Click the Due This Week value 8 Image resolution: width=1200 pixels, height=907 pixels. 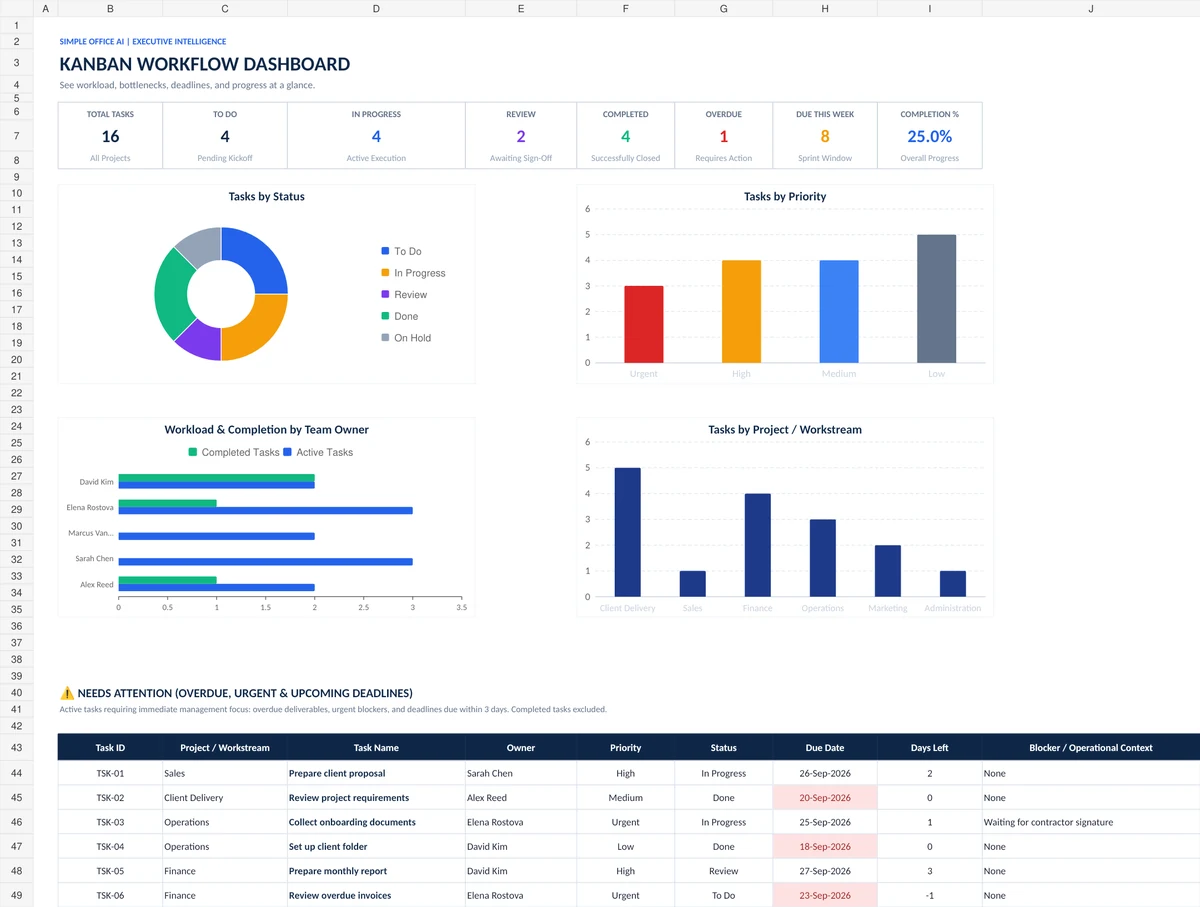pyautogui.click(x=825, y=136)
